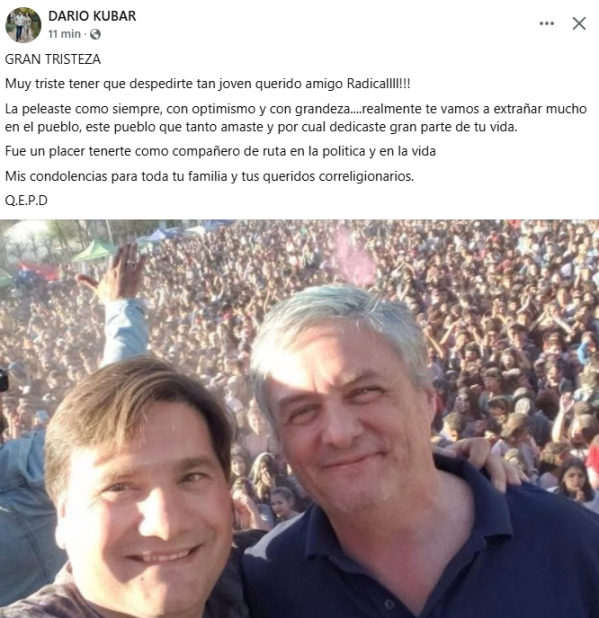Image resolution: width=599 pixels, height=618 pixels.
Task: Click the DARIO KUBAR name link
Action: pos(92,16)
